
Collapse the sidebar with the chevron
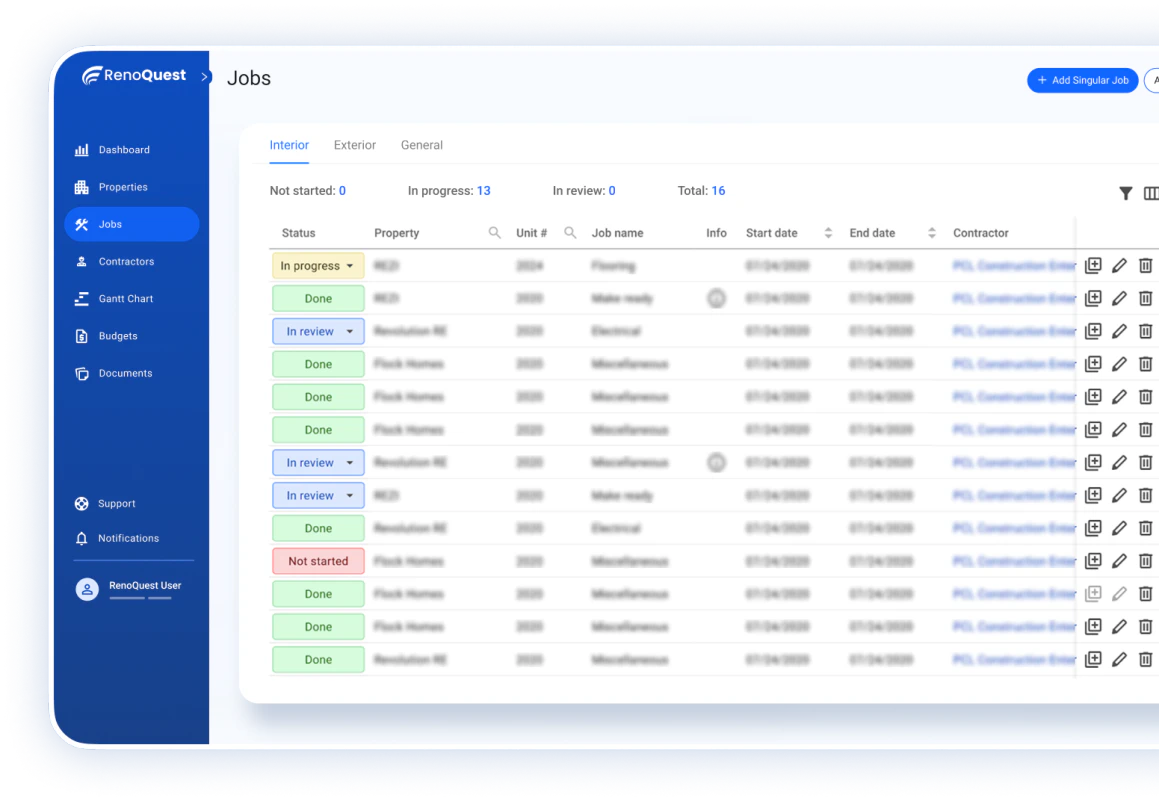[x=205, y=76]
